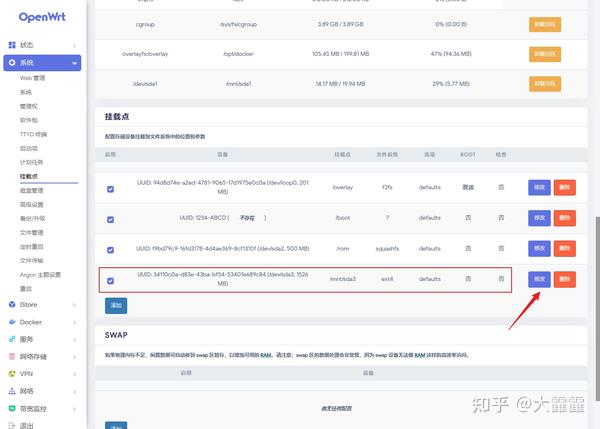Click blue edit button for /mnt/sda3 row
This screenshot has width=600, height=429.
pyautogui.click(x=539, y=279)
